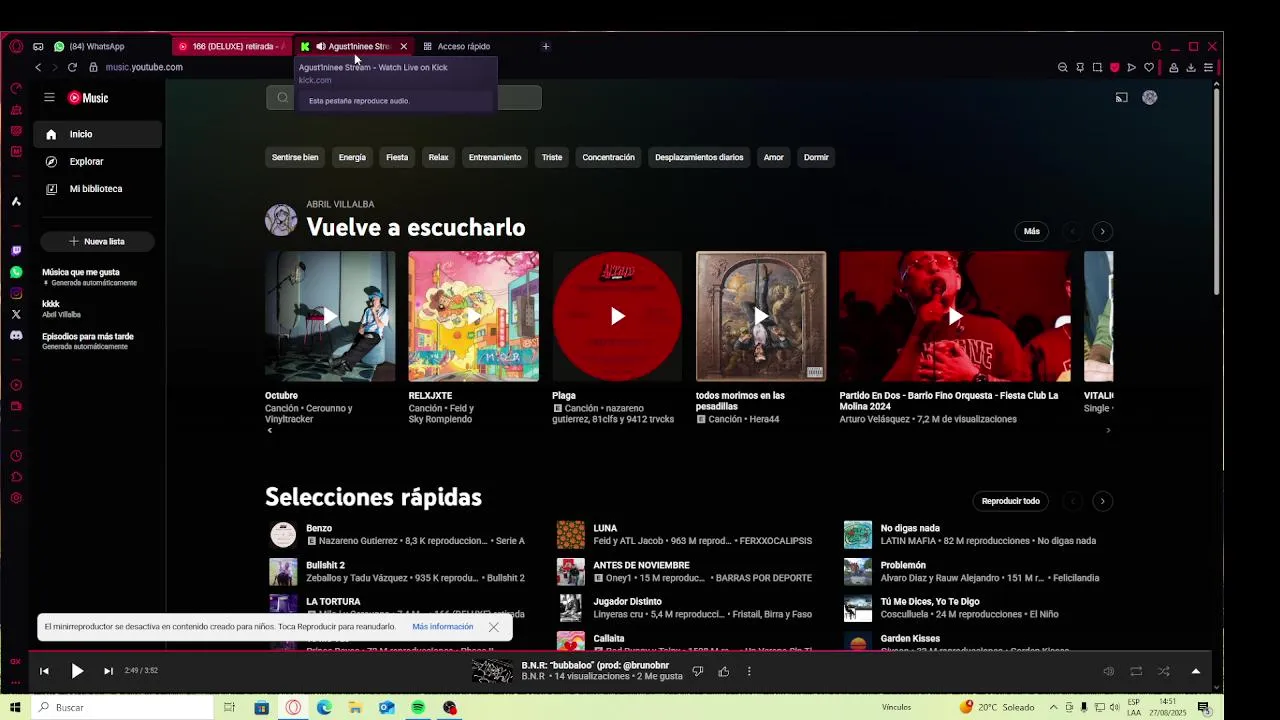Reload the page with the refresh icon
1280x720 pixels.
pos(72,67)
